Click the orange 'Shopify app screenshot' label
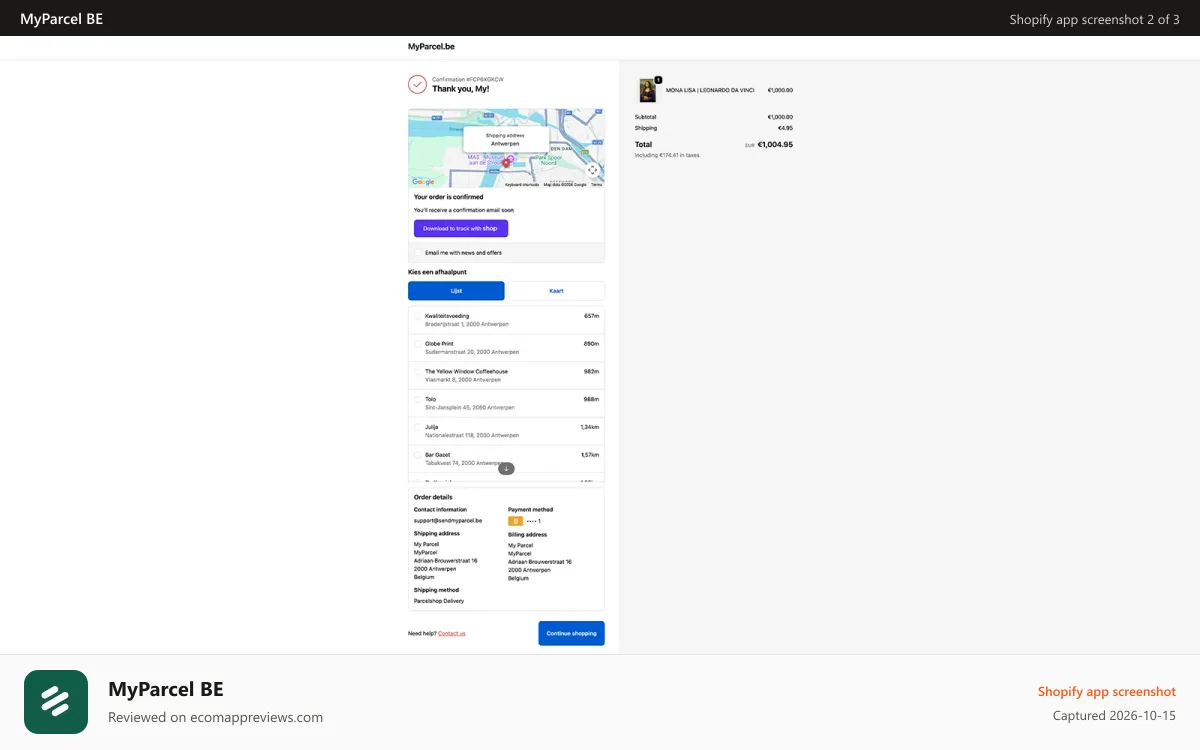Screen dimensions: 1200x750 point(1107,691)
